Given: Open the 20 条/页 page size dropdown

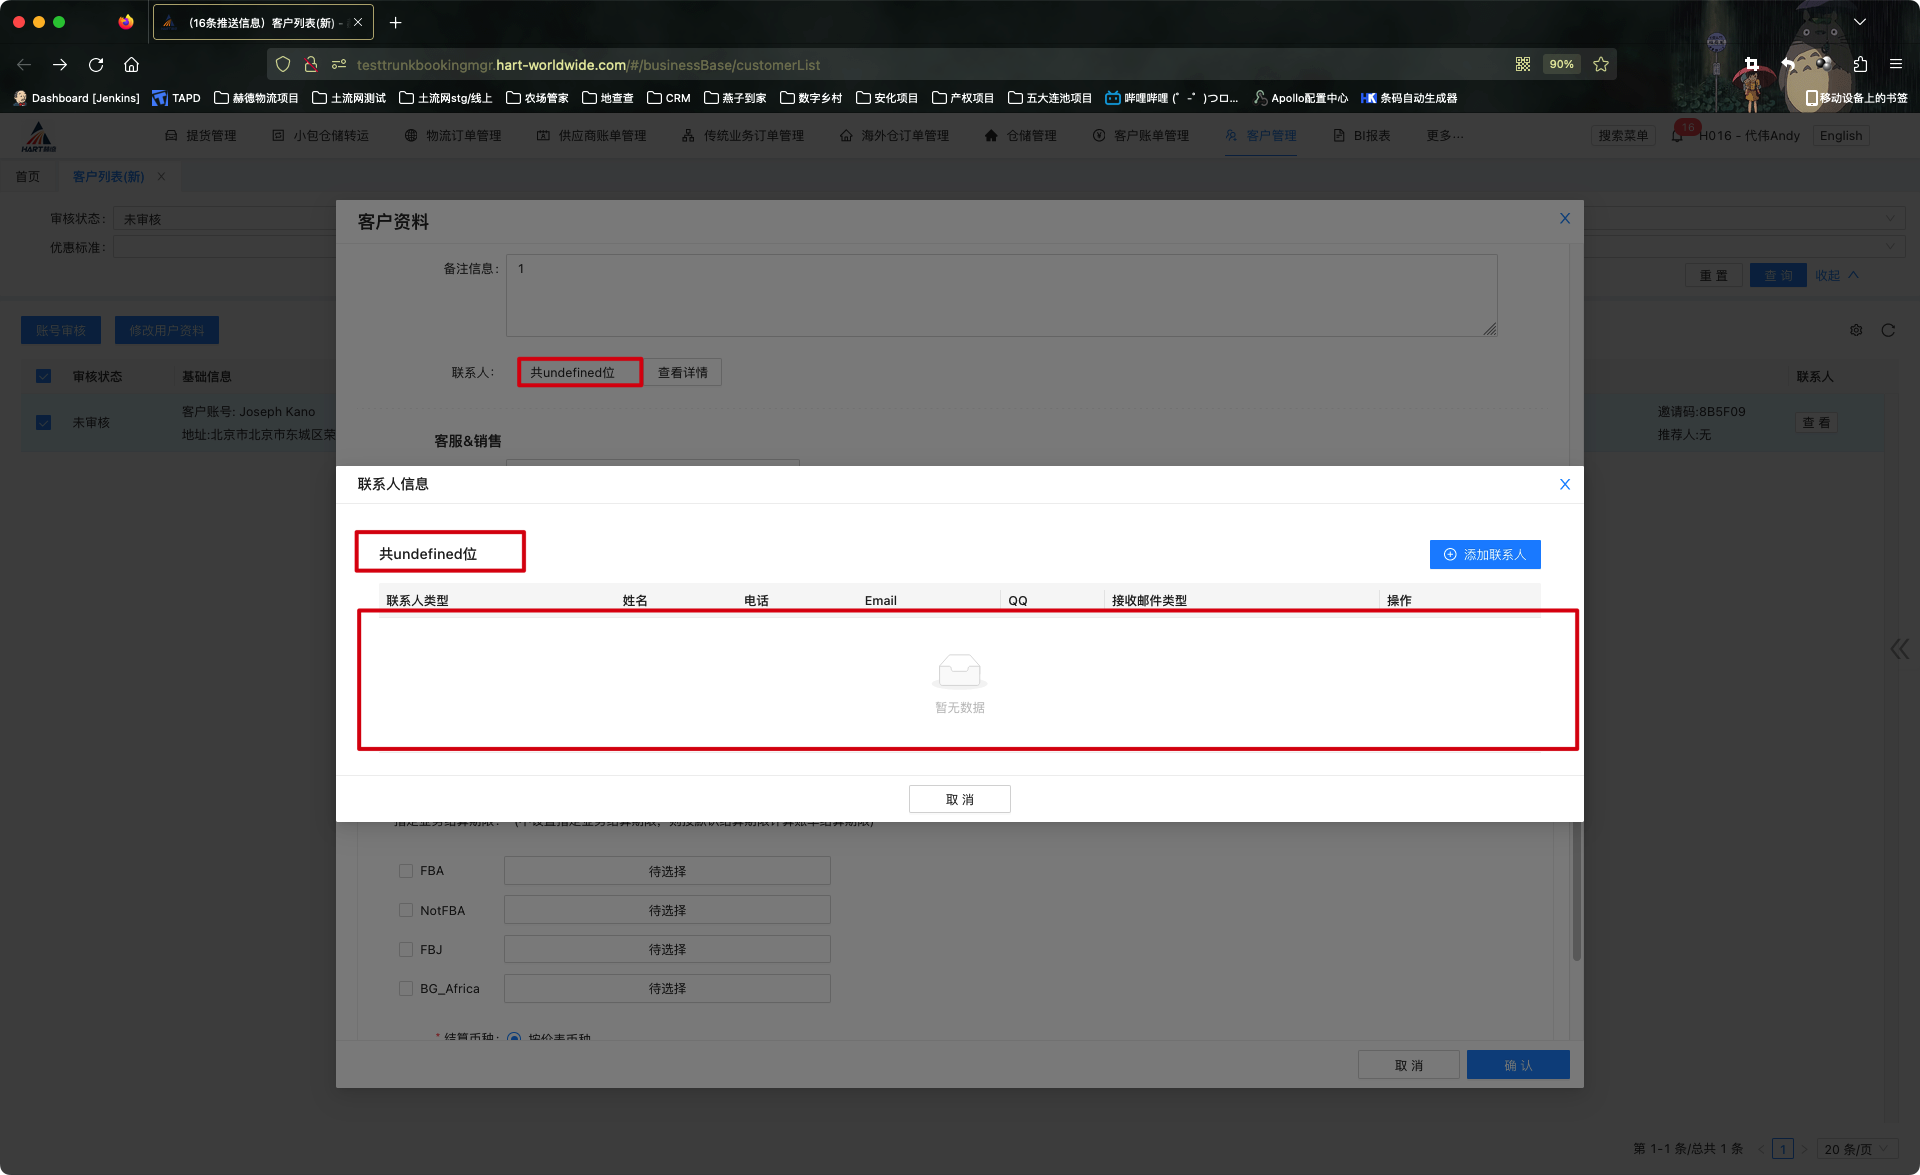Looking at the screenshot, I should coord(1856,1149).
